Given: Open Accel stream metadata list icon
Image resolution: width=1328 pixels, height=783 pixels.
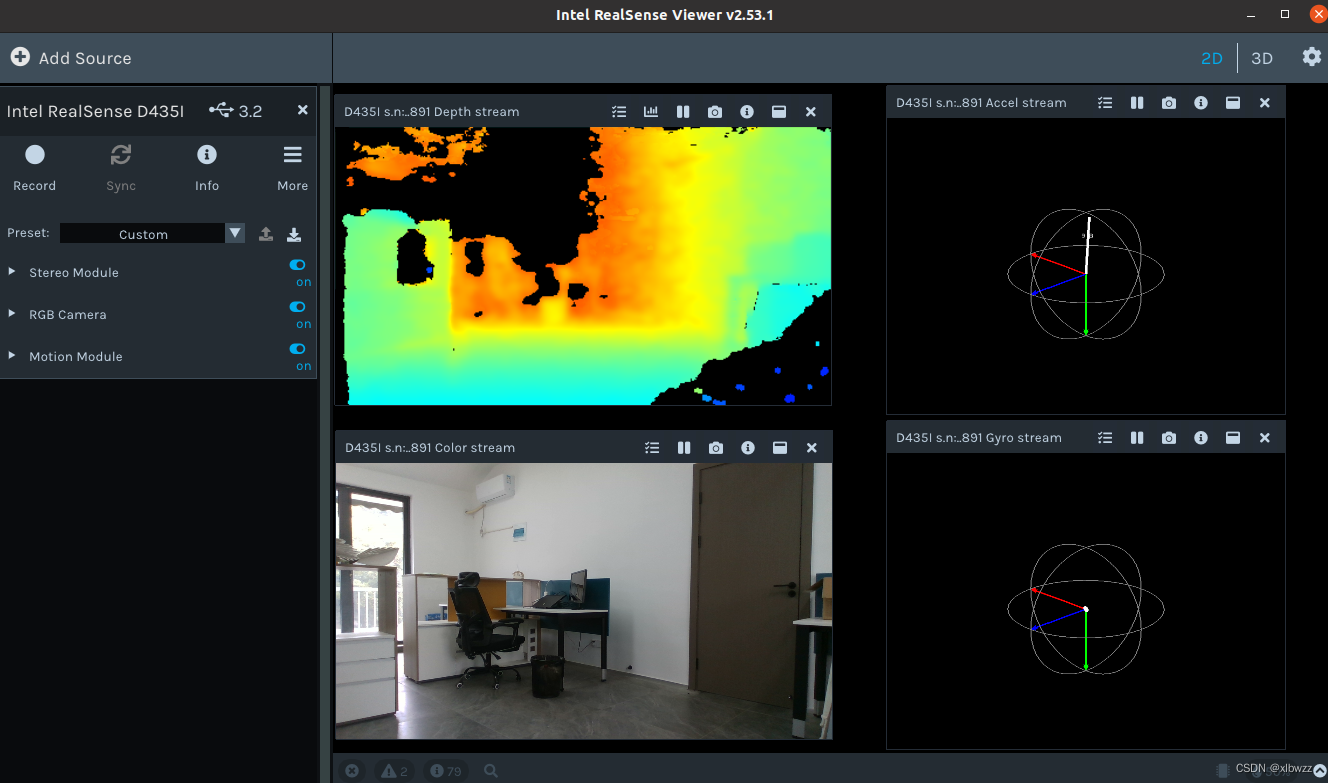Looking at the screenshot, I should (1105, 103).
